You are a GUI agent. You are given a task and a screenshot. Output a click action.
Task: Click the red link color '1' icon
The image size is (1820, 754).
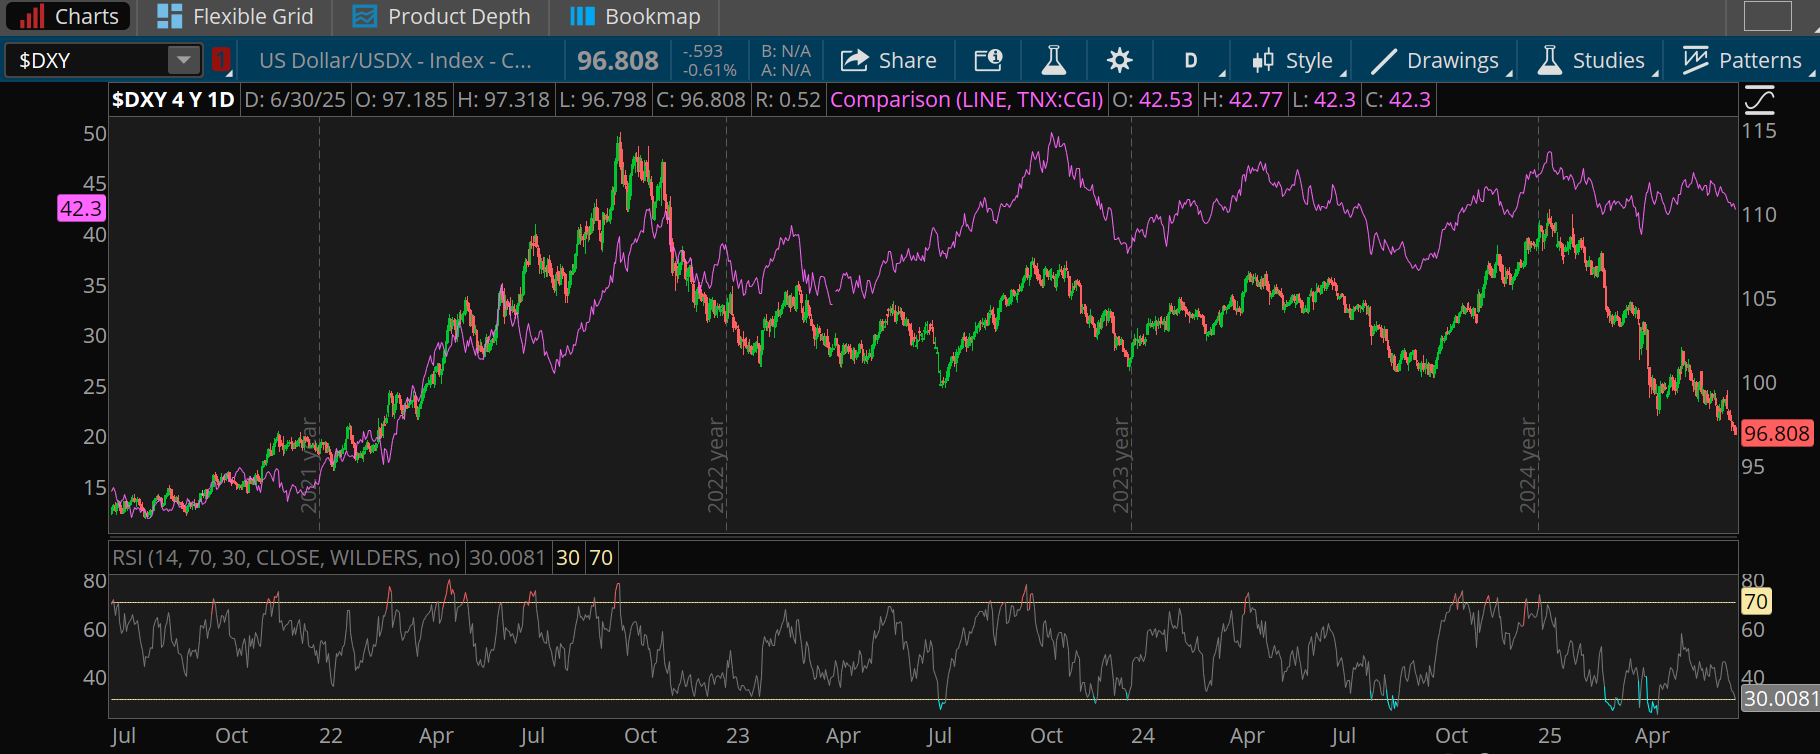coord(221,60)
